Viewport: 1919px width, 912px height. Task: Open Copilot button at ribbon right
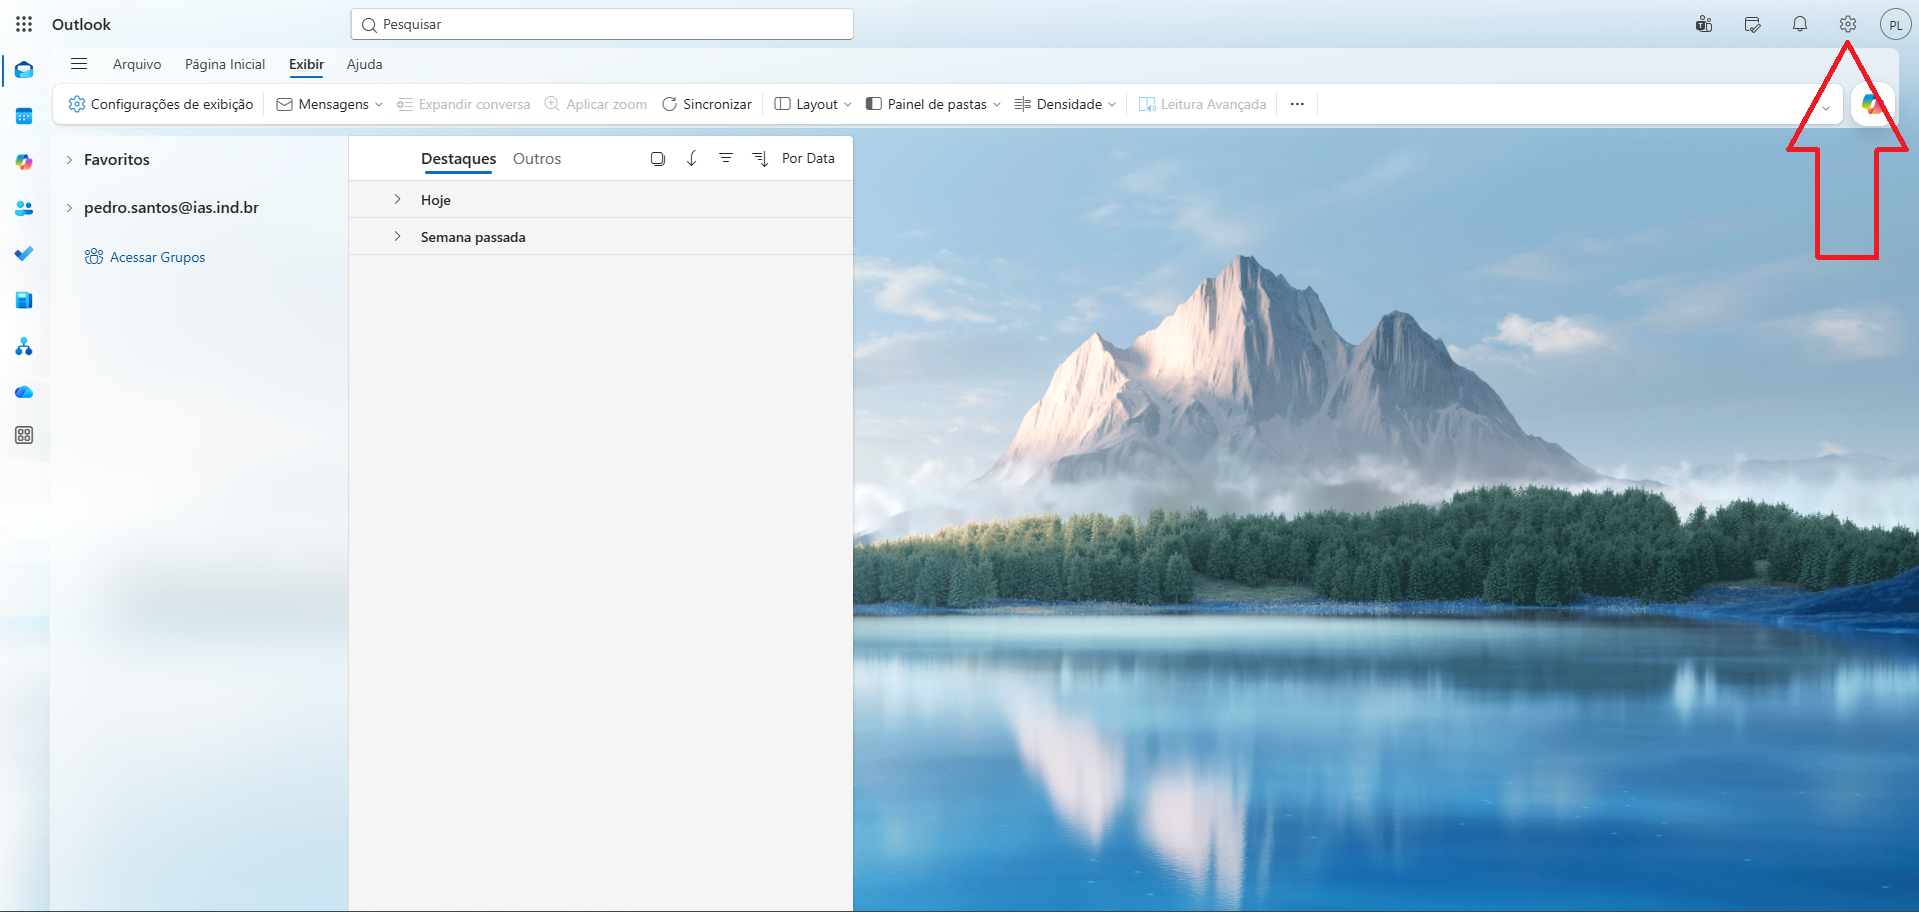click(x=1872, y=104)
